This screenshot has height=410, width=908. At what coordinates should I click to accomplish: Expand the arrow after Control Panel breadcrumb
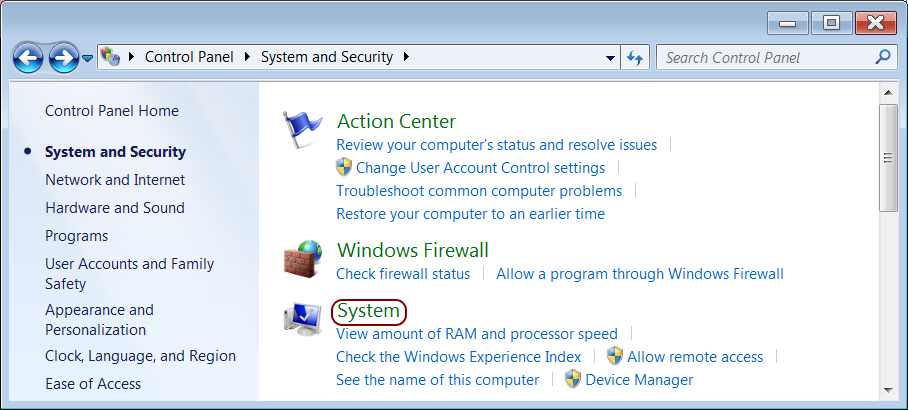pos(248,57)
